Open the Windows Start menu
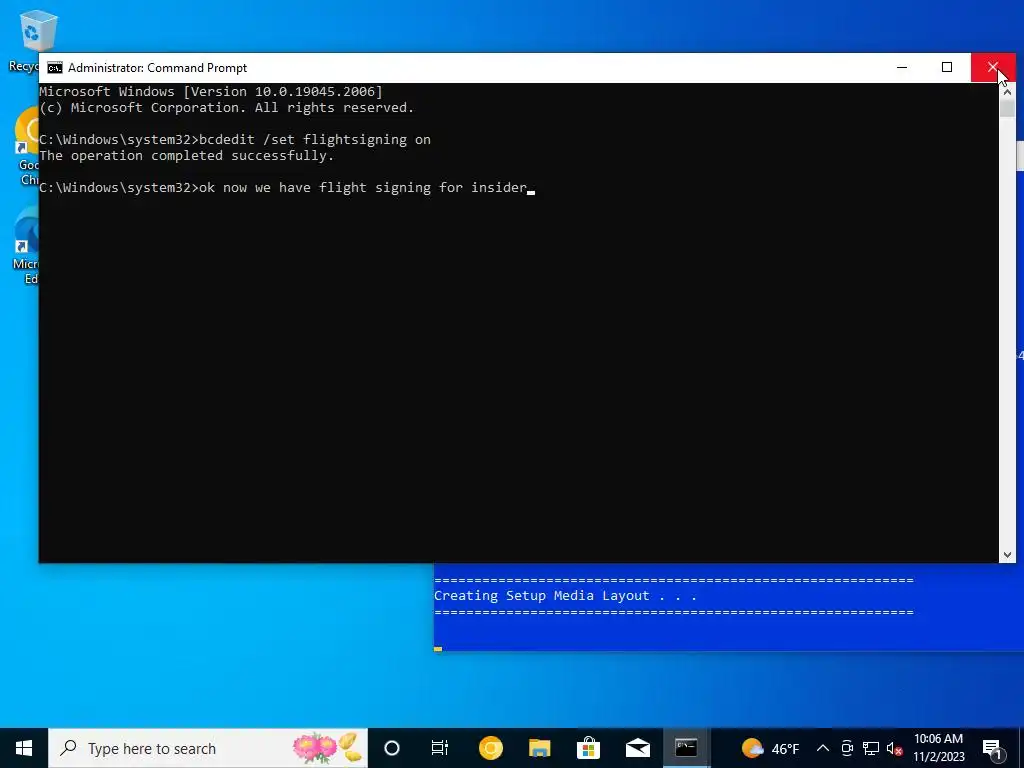This screenshot has width=1024, height=768. pyautogui.click(x=24, y=748)
